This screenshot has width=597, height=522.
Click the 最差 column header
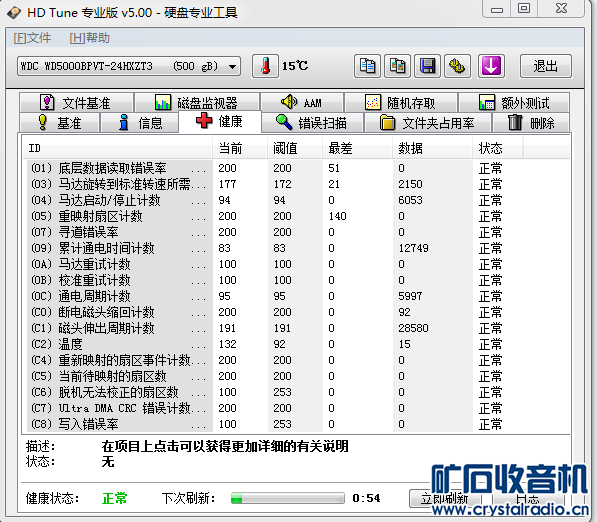[357, 148]
